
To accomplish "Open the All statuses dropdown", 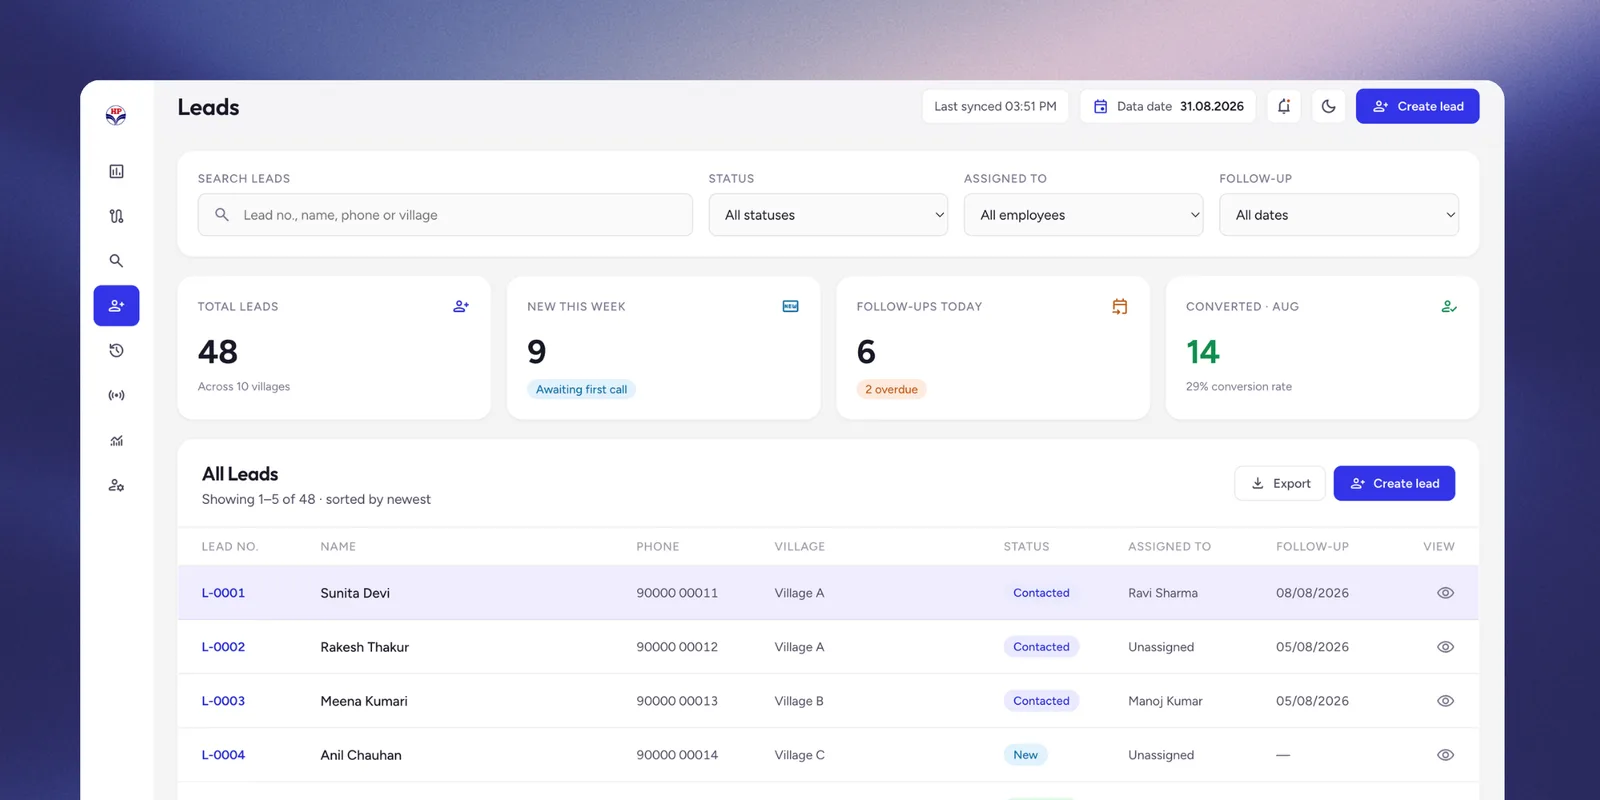I will point(828,215).
